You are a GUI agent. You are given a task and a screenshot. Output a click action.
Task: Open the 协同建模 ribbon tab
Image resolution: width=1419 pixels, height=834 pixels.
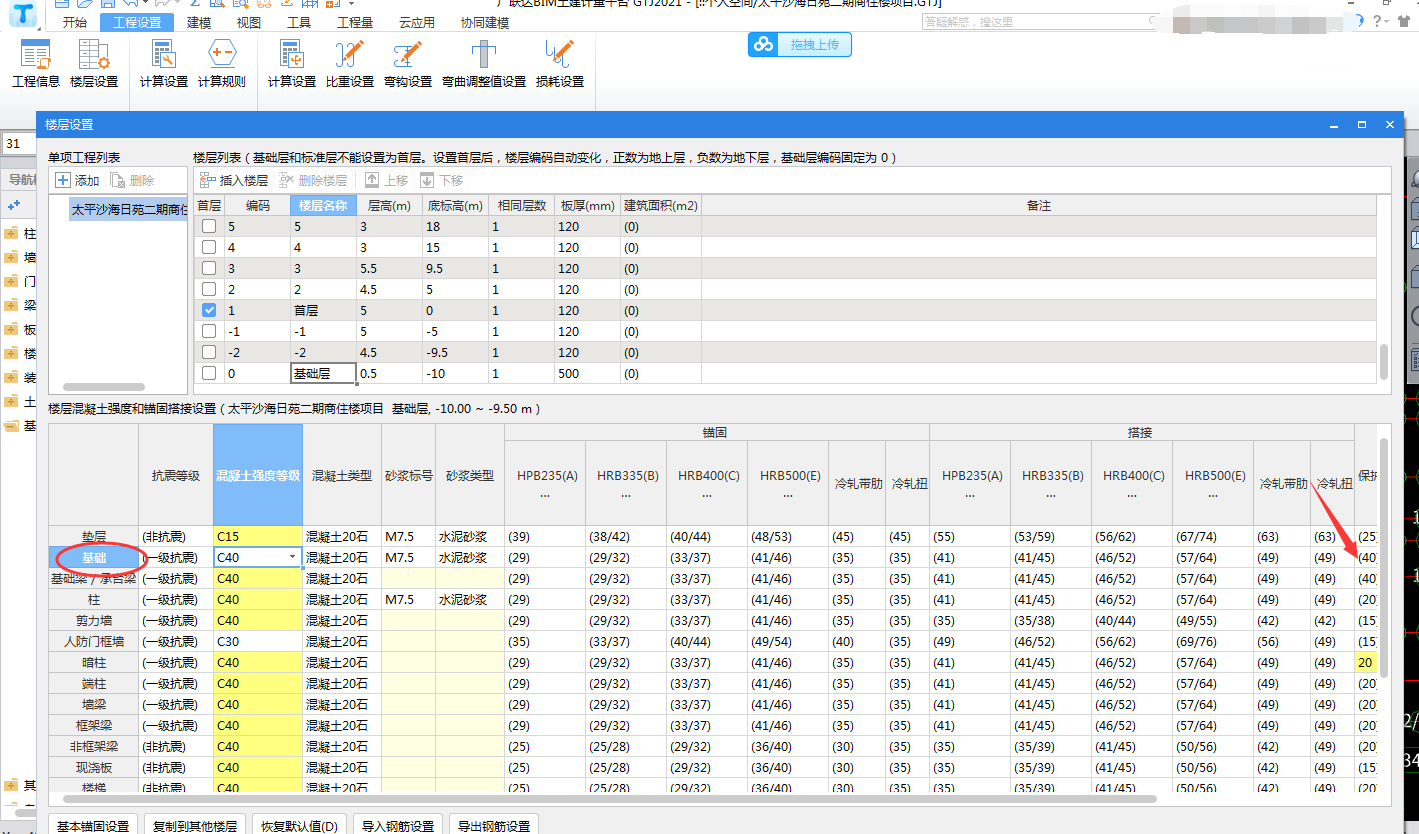tap(485, 22)
